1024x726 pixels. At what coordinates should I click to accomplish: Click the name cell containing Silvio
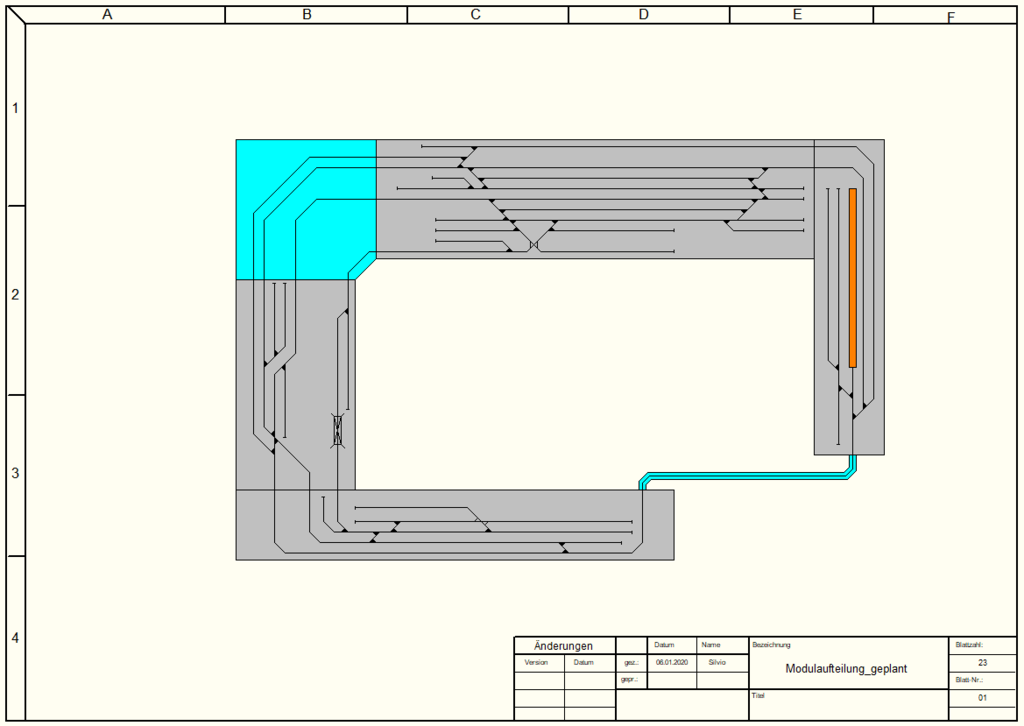tap(717, 662)
